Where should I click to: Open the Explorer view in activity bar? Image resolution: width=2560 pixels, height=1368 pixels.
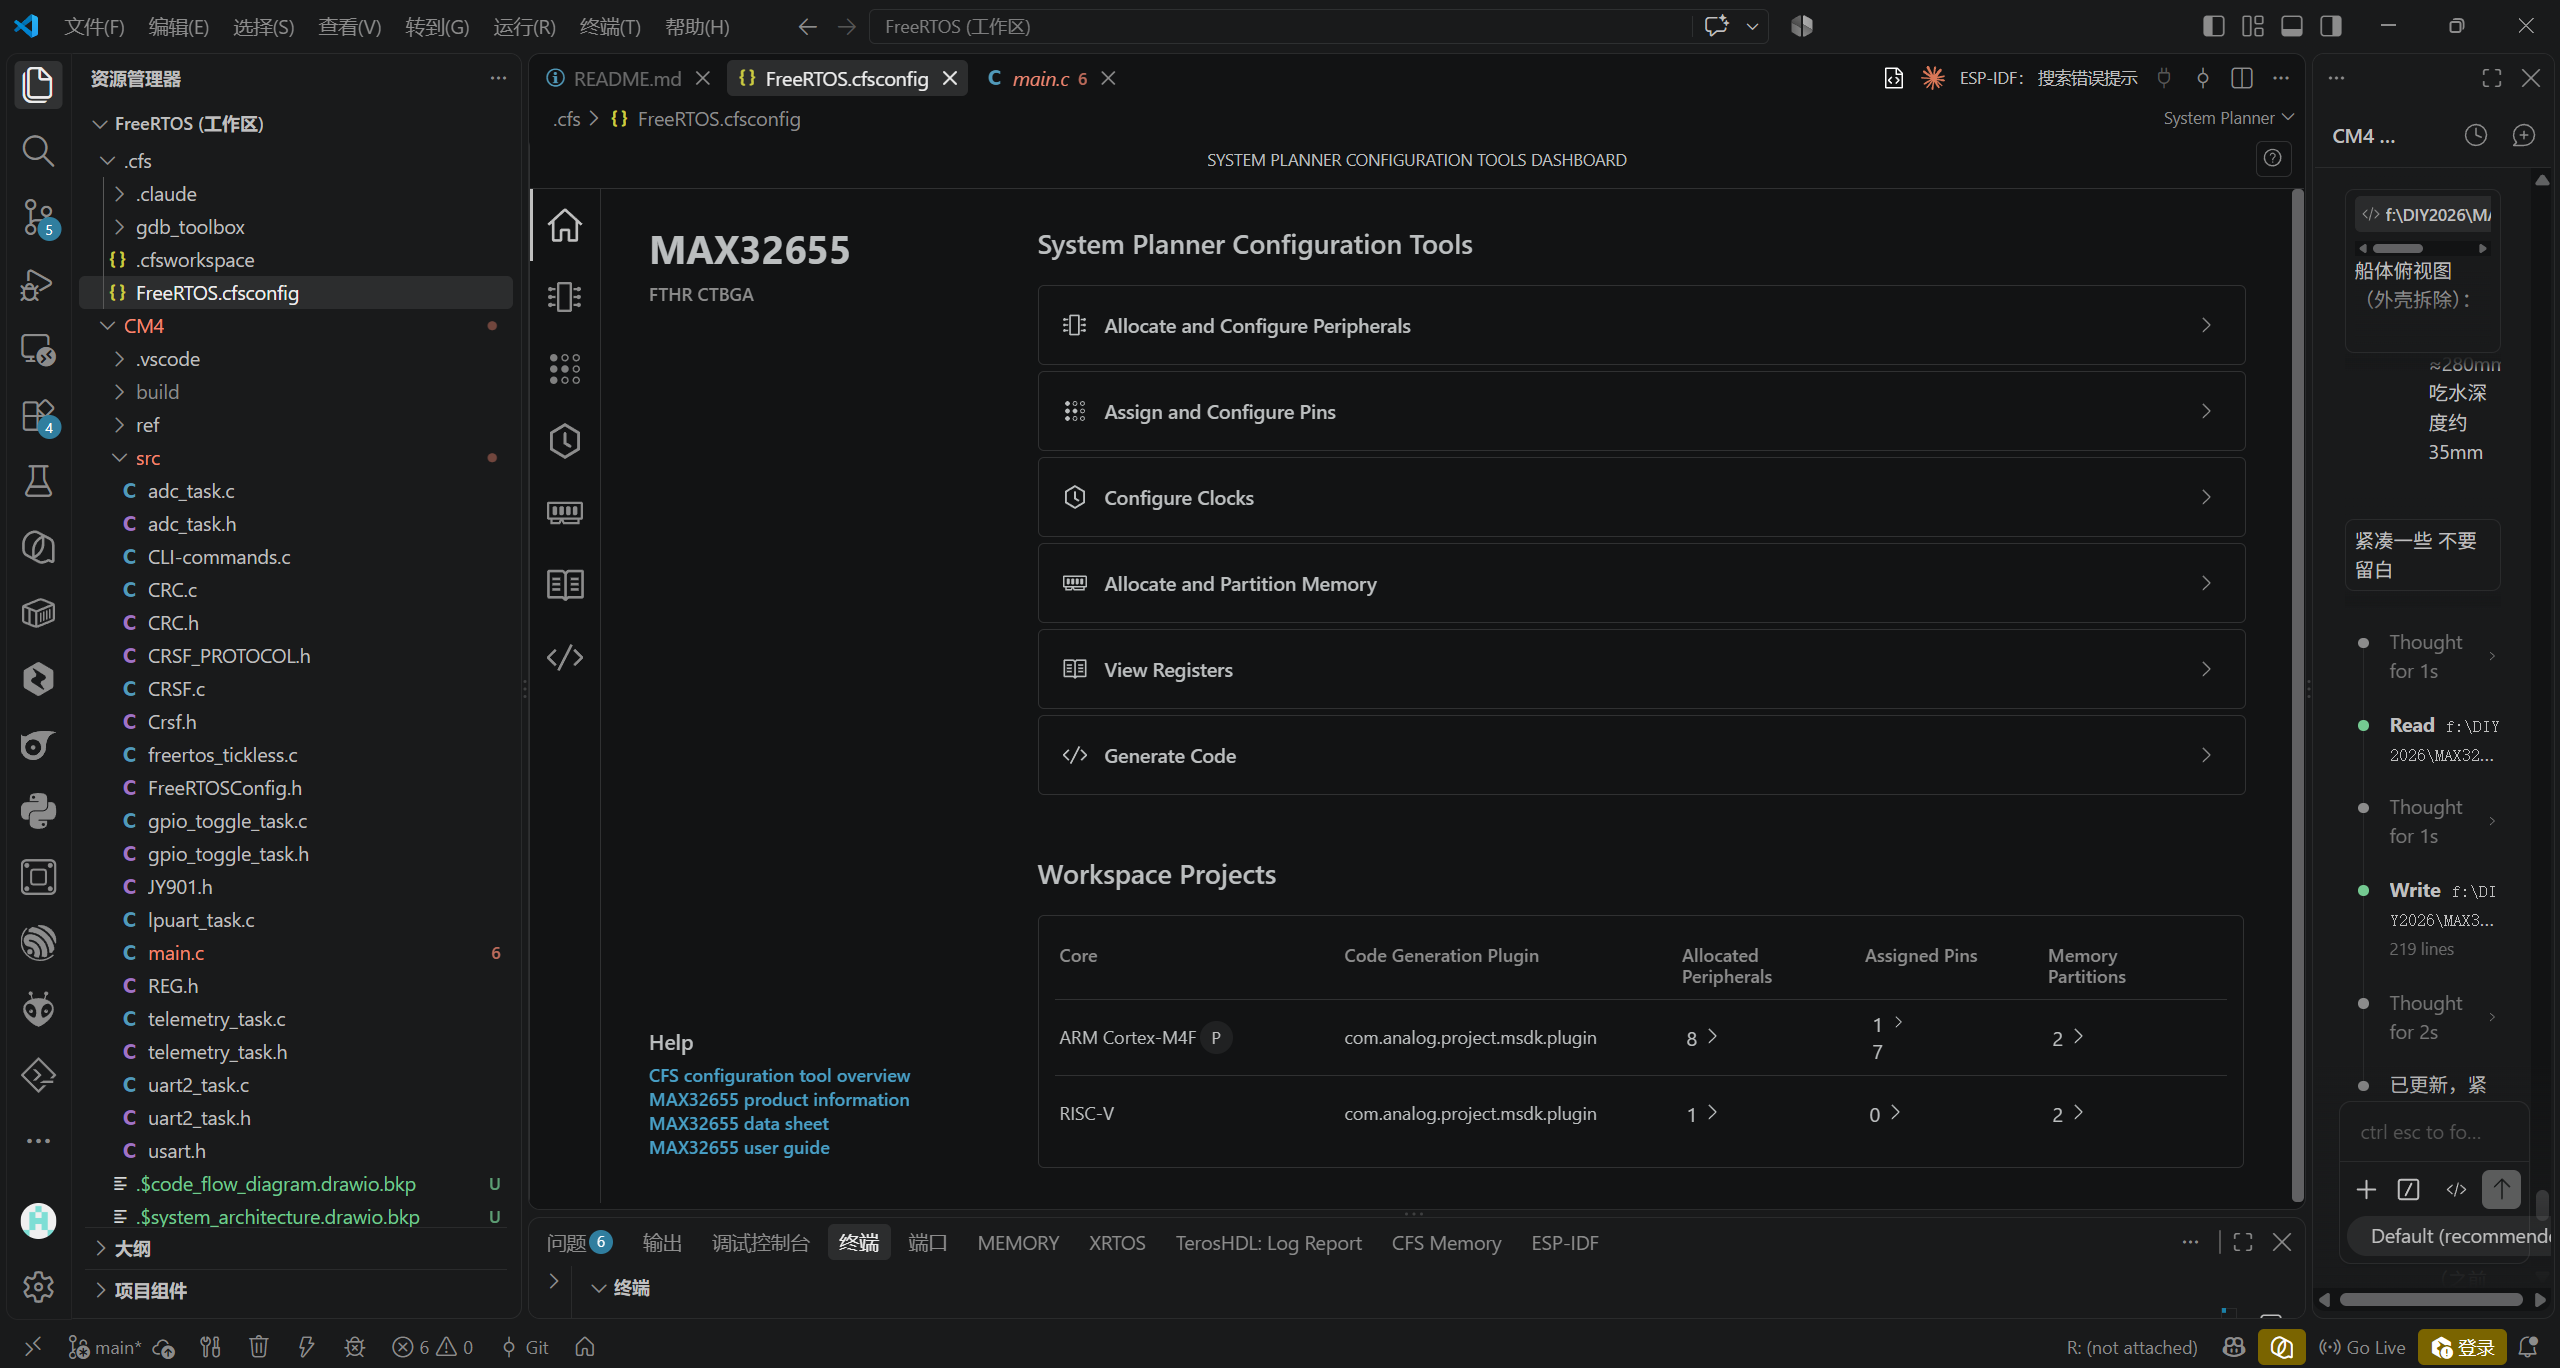38,84
